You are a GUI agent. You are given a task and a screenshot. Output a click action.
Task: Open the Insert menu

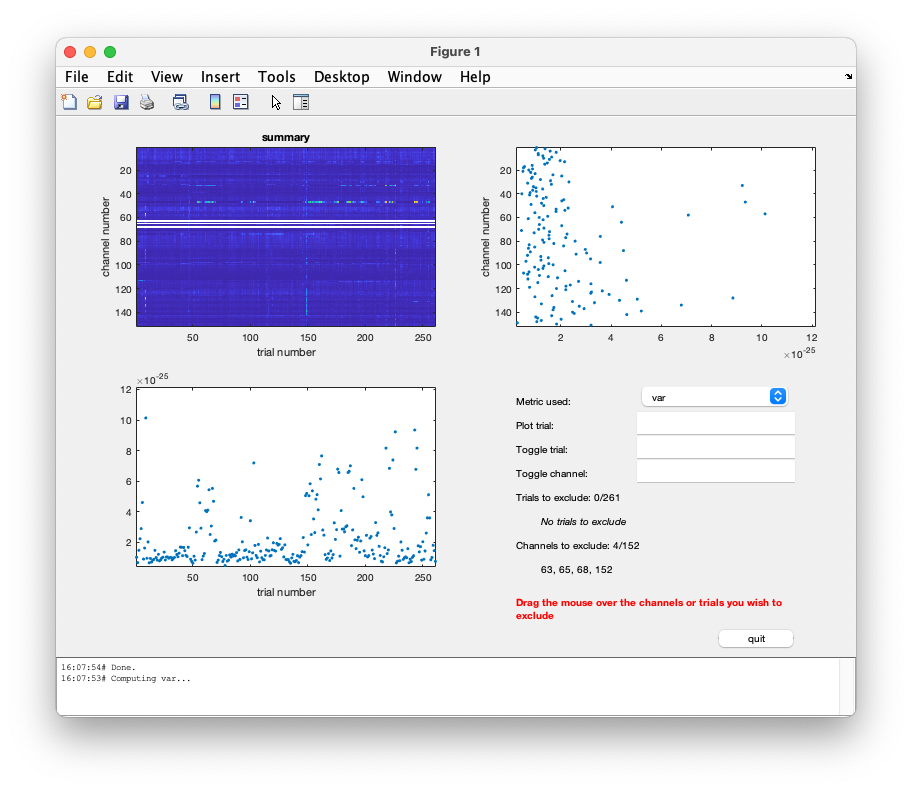coord(220,77)
